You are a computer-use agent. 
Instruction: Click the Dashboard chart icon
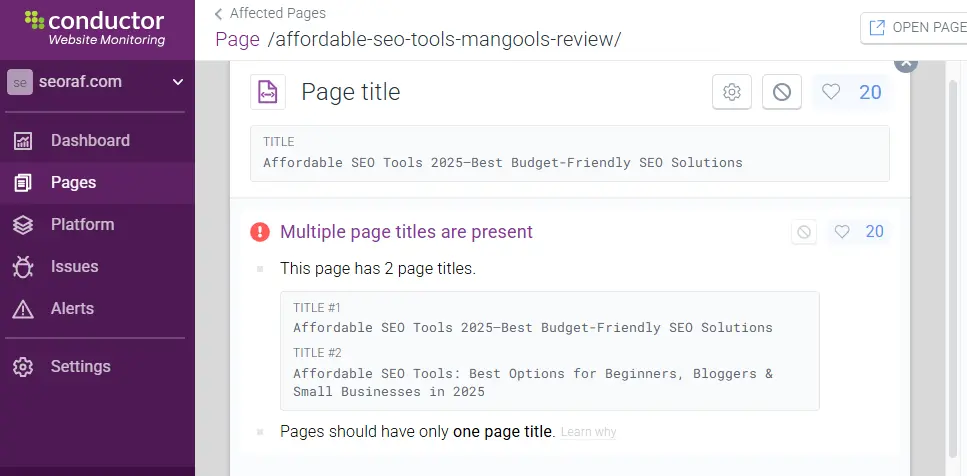click(x=23, y=141)
